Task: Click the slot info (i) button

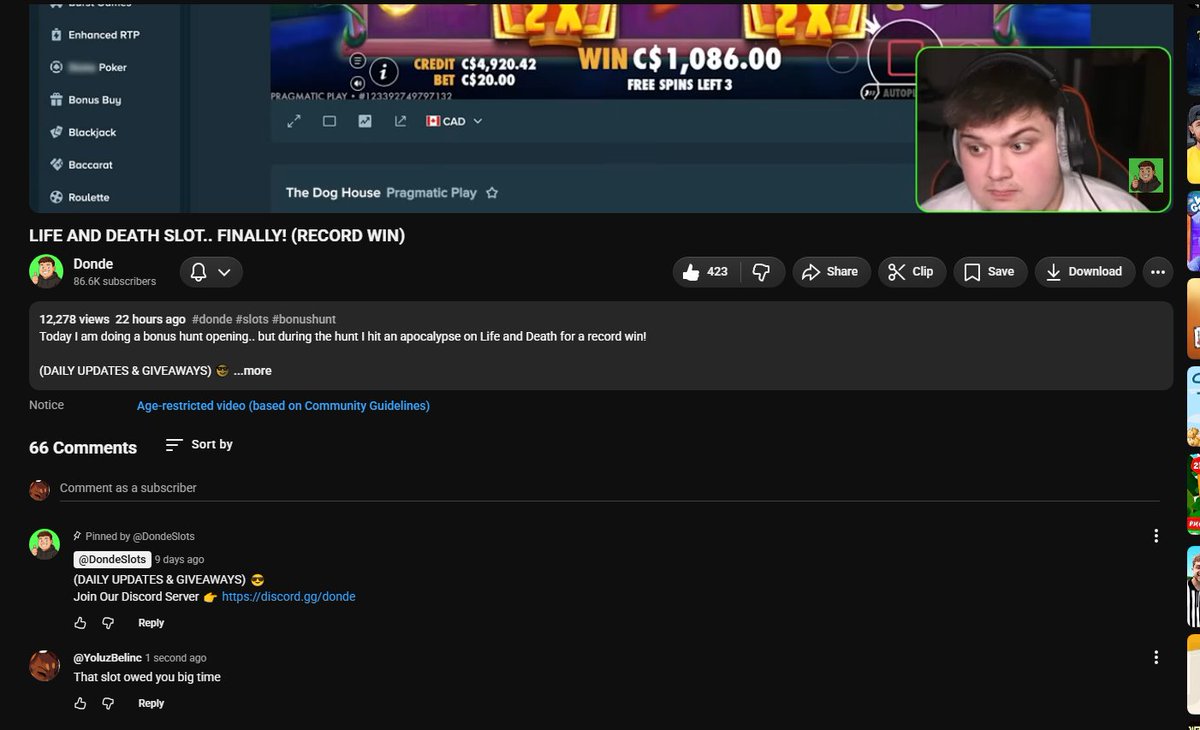Action: 383,72
